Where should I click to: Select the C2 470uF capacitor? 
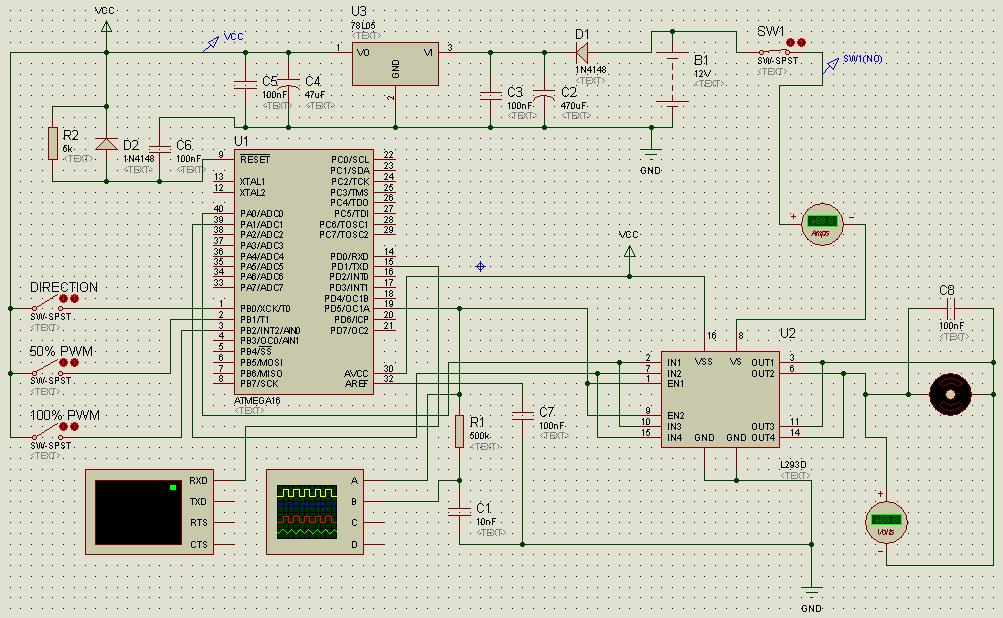(543, 94)
